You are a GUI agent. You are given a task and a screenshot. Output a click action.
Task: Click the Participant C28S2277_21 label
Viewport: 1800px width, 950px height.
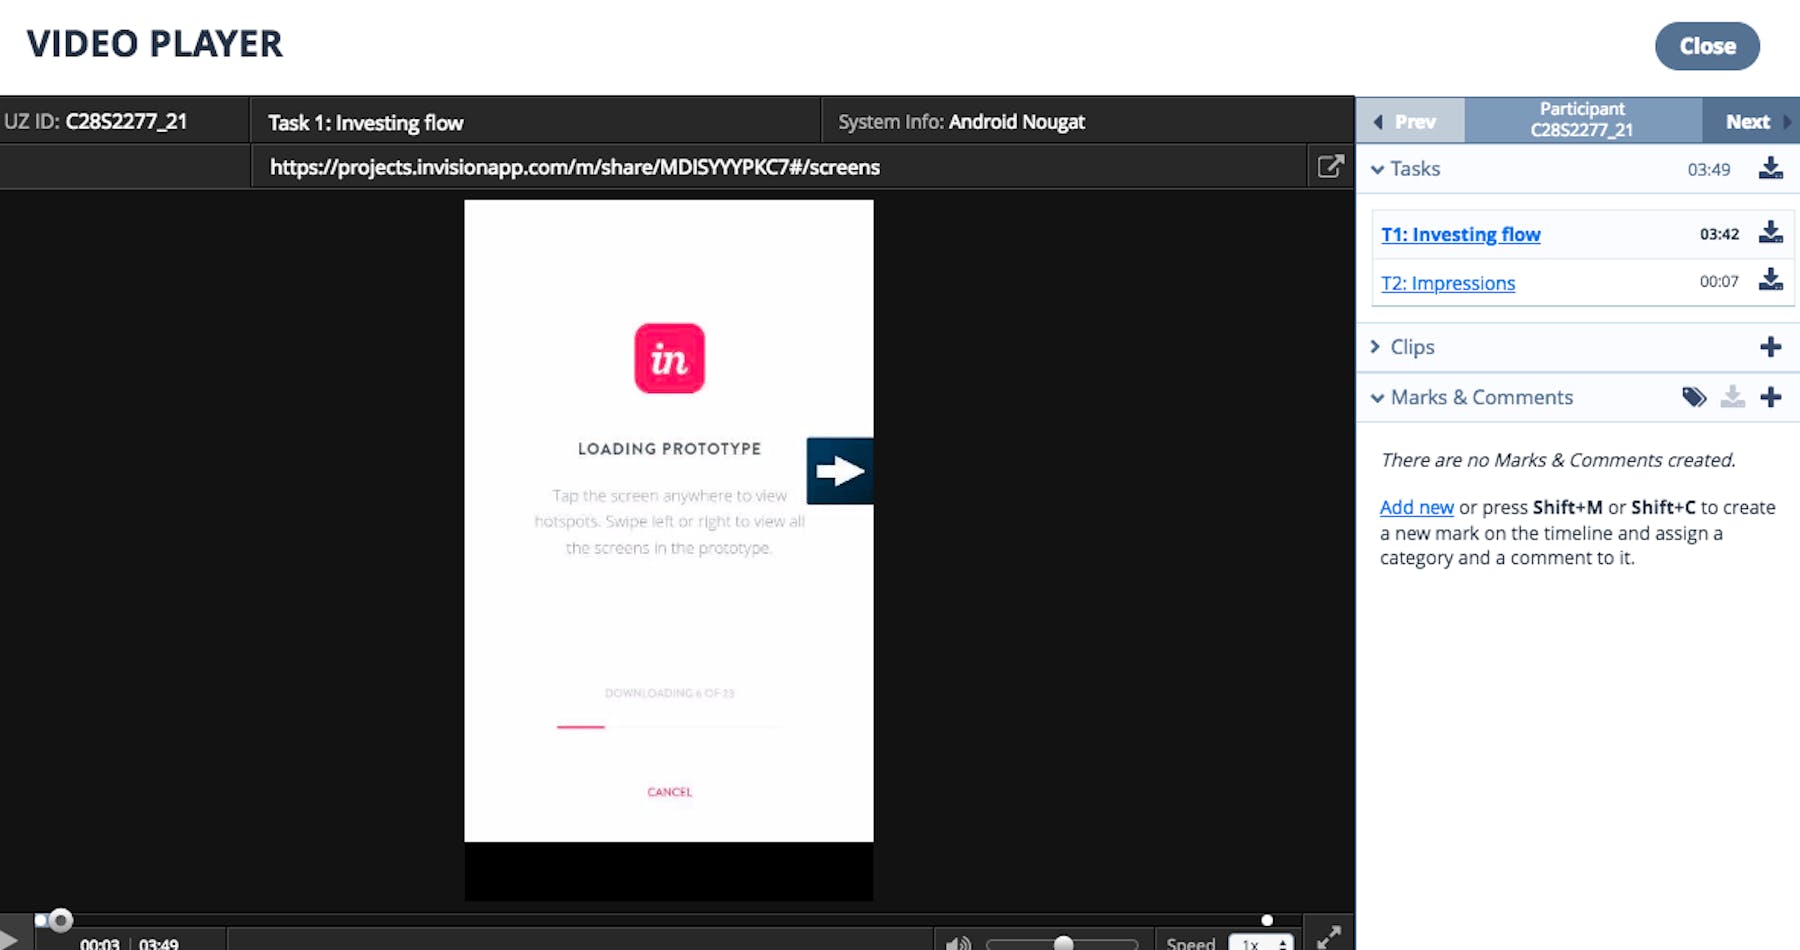(1582, 120)
